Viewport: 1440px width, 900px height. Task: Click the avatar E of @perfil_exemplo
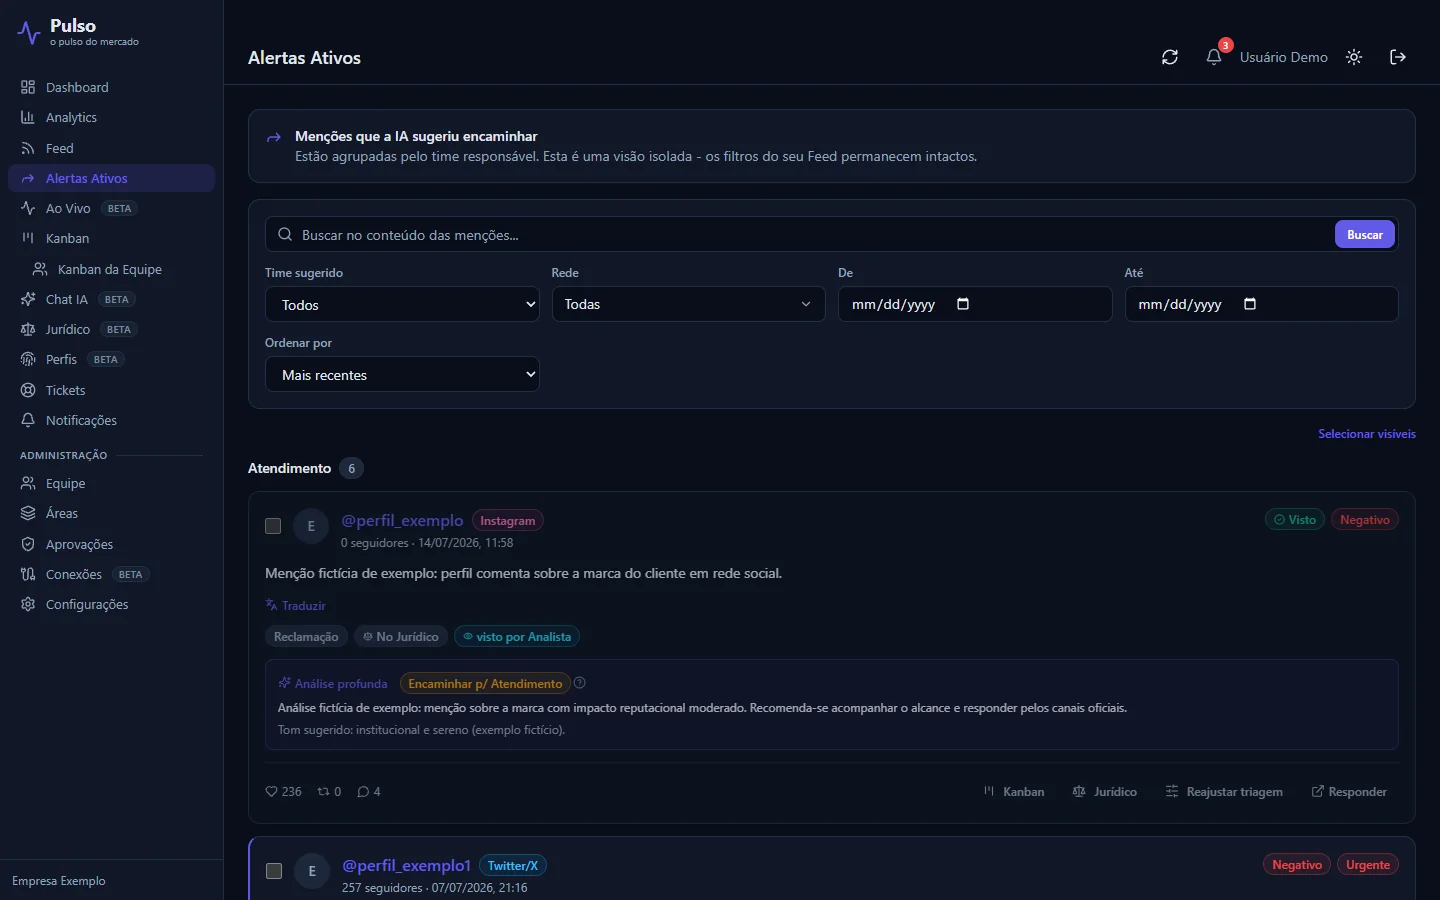[311, 526]
